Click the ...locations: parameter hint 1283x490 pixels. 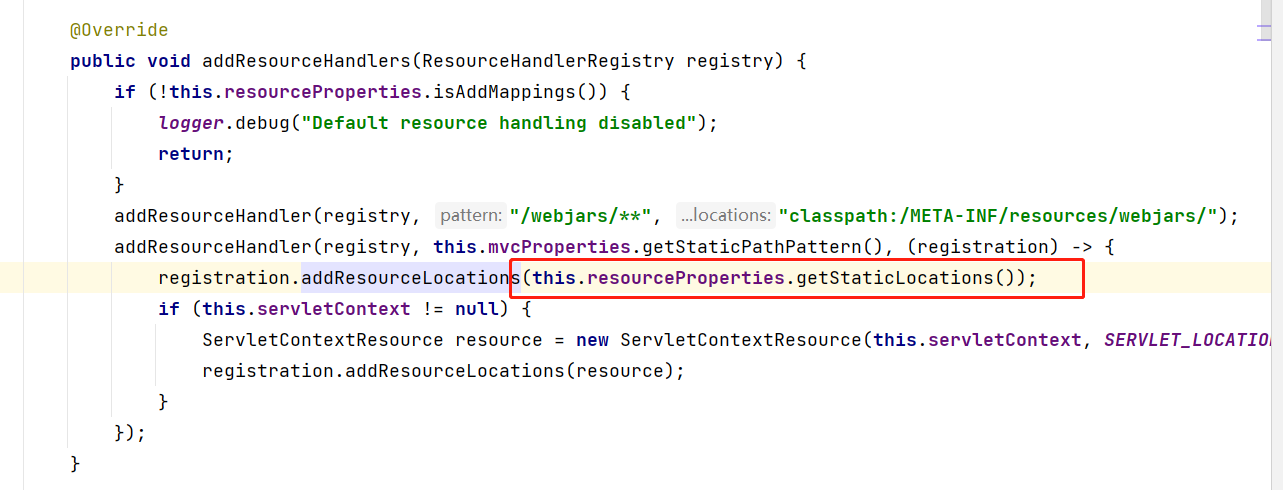click(725, 215)
